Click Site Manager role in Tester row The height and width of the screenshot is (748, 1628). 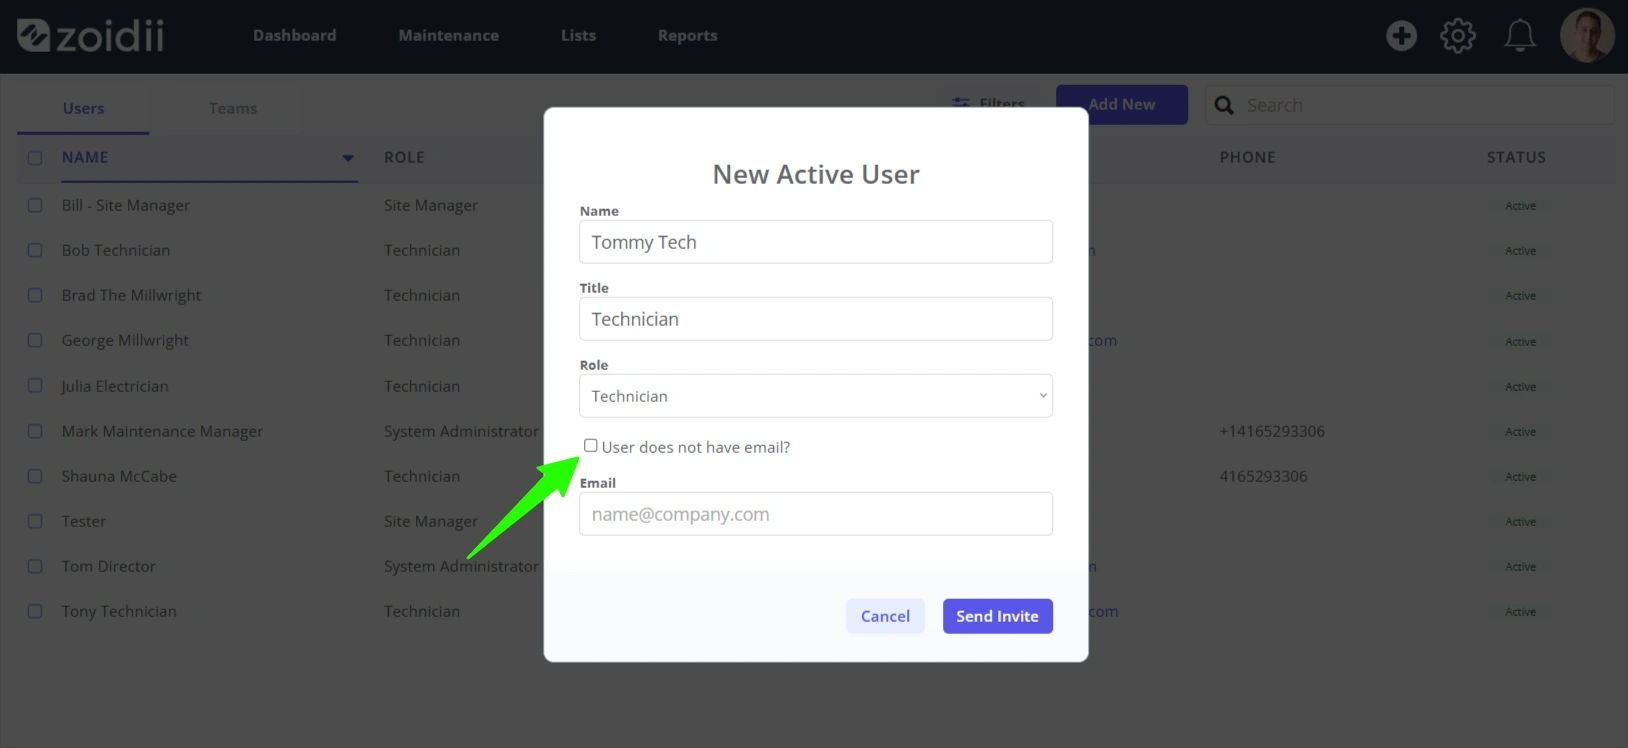[x=431, y=521]
